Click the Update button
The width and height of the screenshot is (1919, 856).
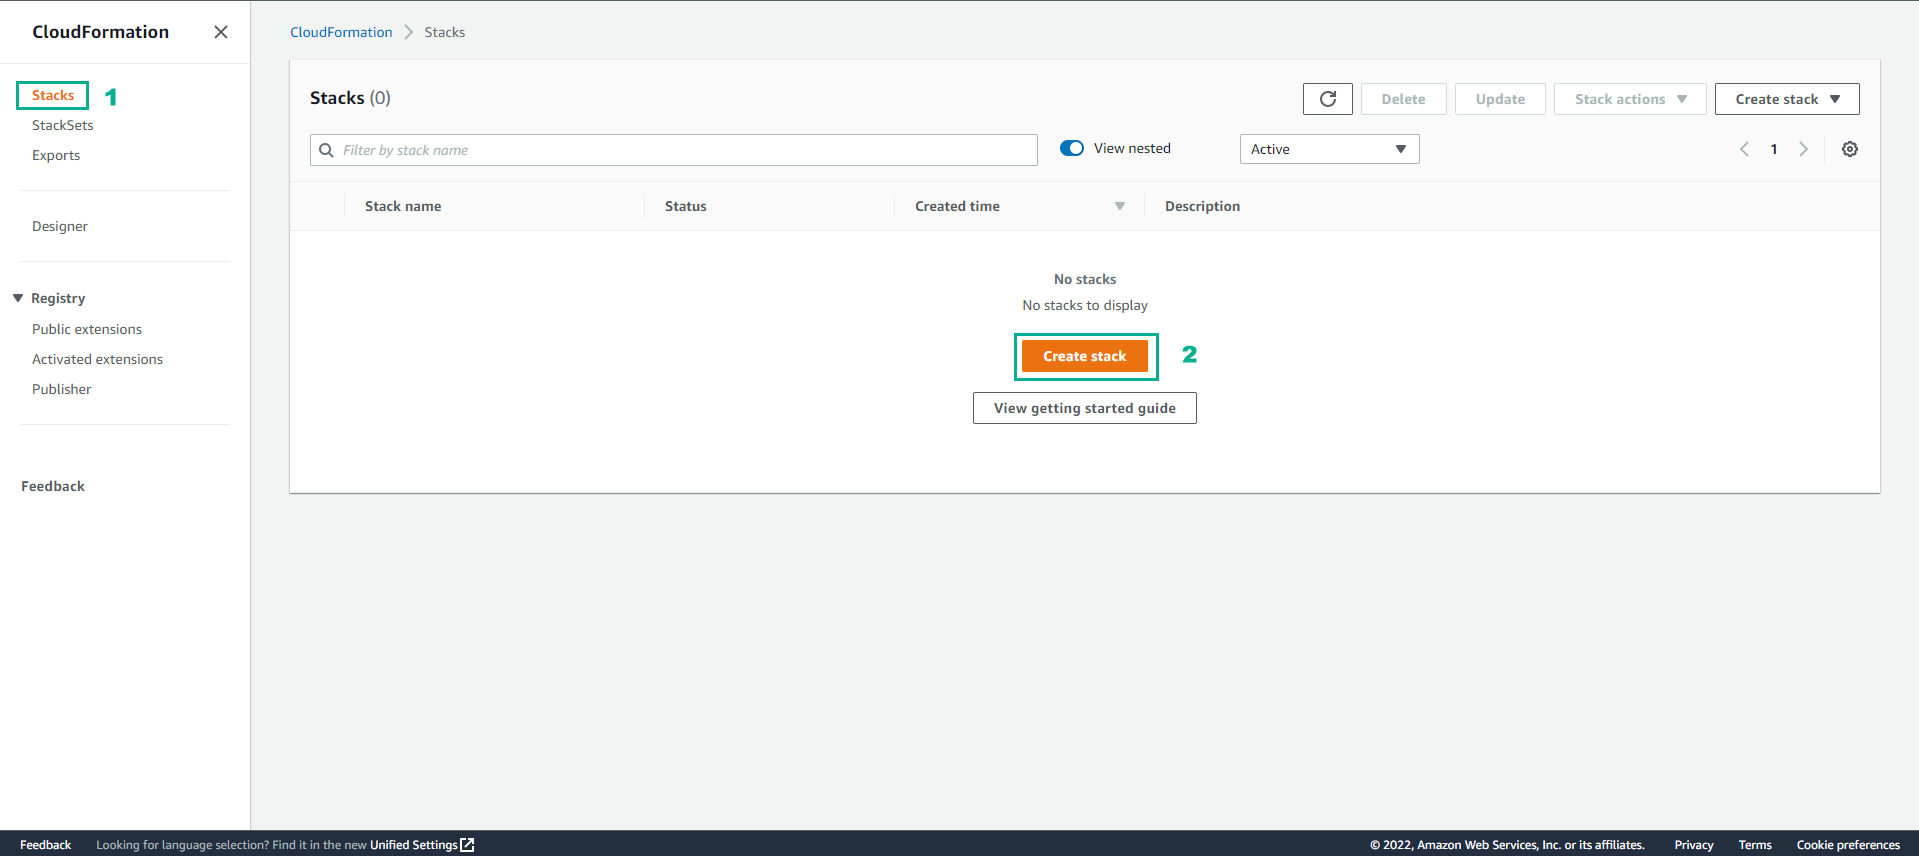pos(1500,99)
